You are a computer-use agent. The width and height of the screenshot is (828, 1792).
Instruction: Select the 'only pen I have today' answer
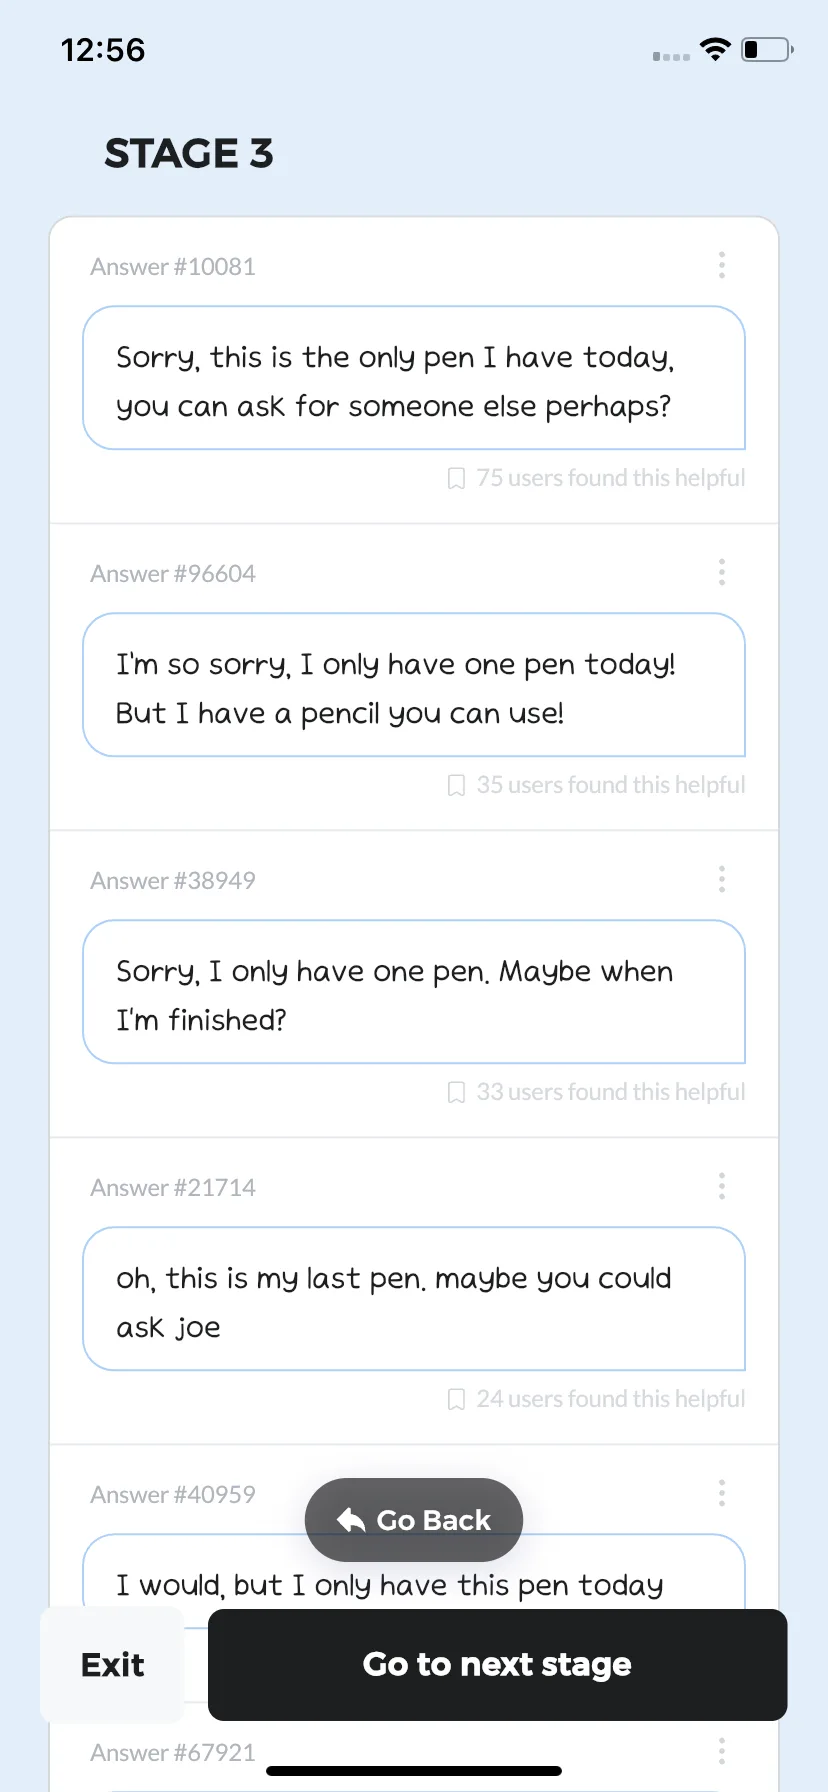(x=414, y=378)
